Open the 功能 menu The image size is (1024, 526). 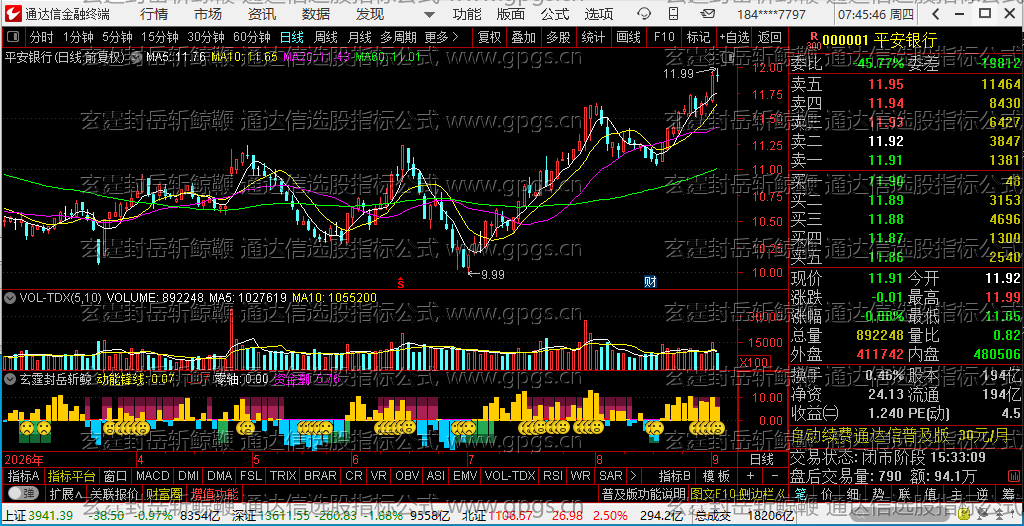click(x=468, y=14)
